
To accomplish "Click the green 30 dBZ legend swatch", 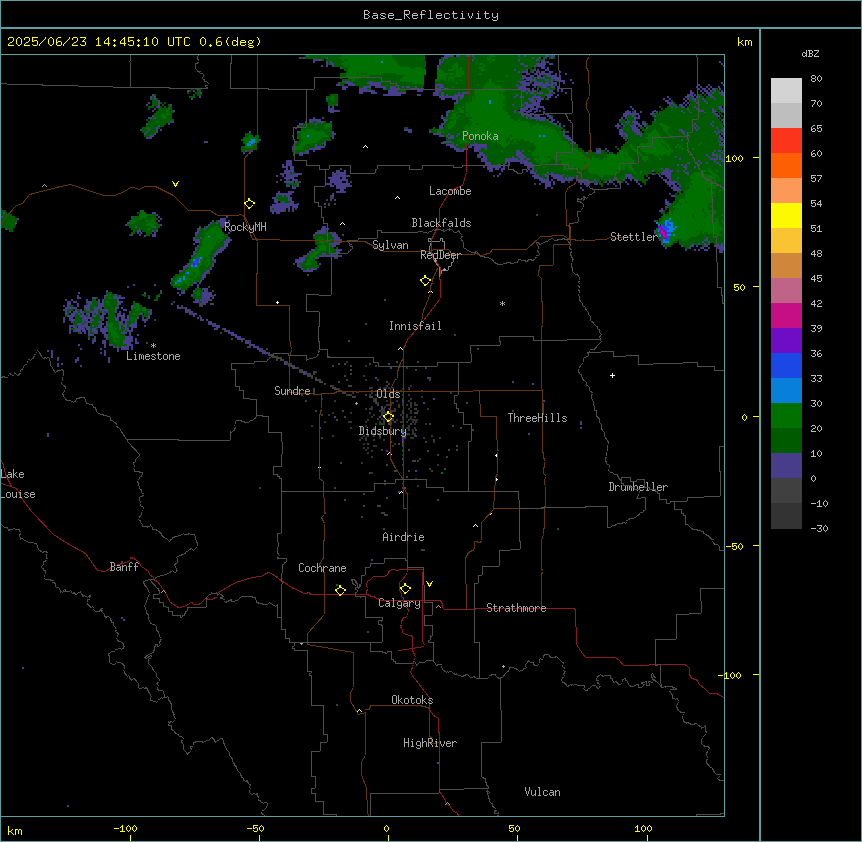I will pyautogui.click(x=786, y=416).
